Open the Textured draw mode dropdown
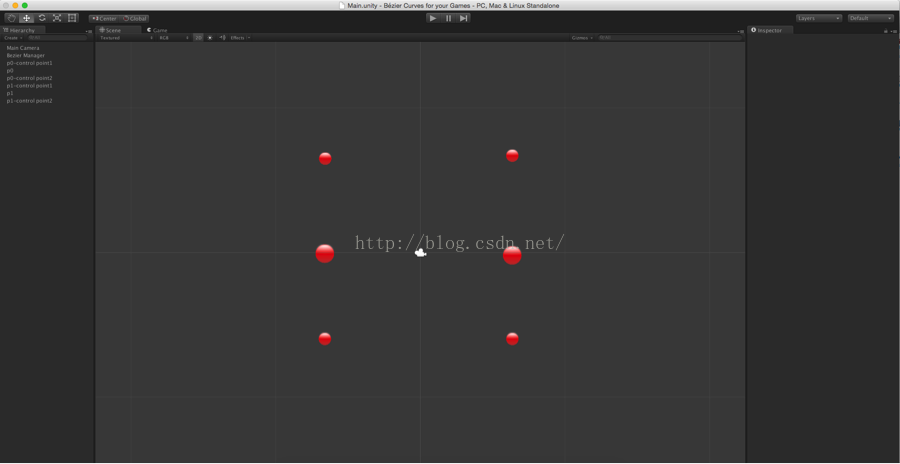The image size is (900, 464). (126, 38)
